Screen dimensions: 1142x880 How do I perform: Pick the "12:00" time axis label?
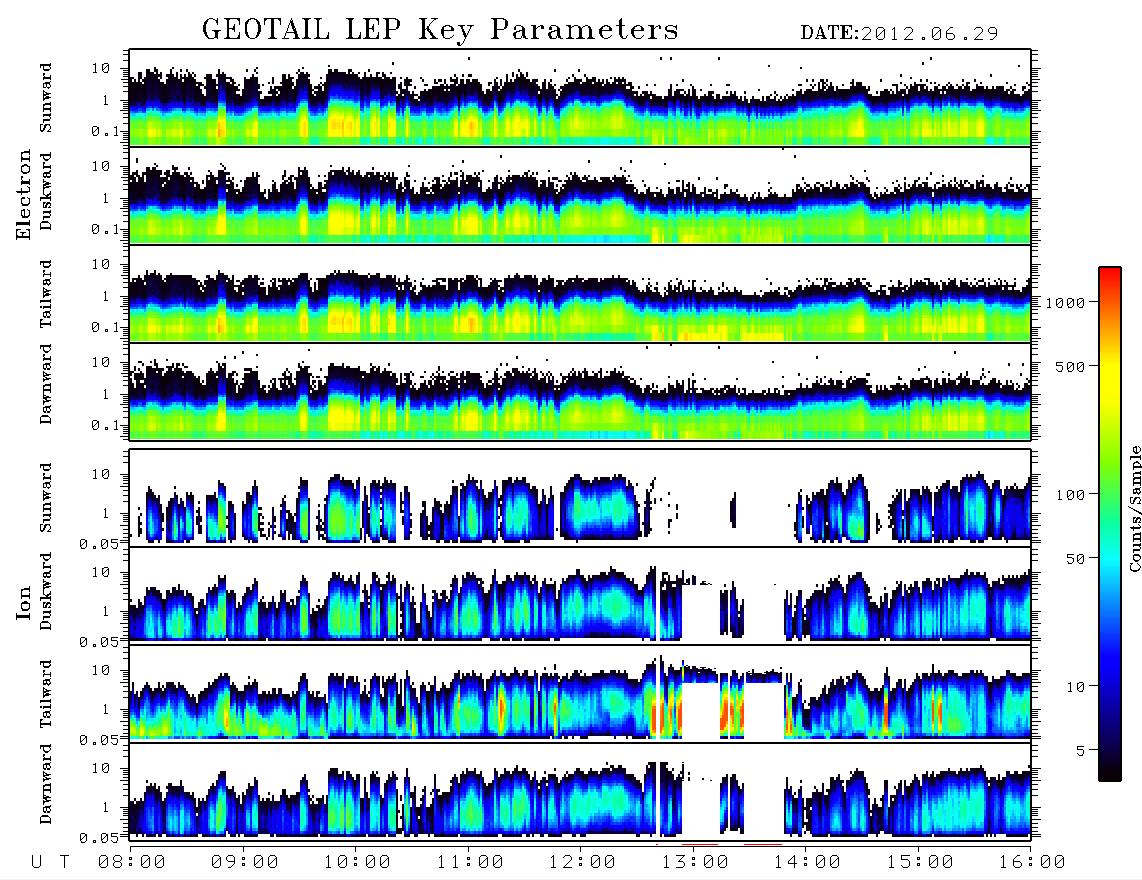582,862
